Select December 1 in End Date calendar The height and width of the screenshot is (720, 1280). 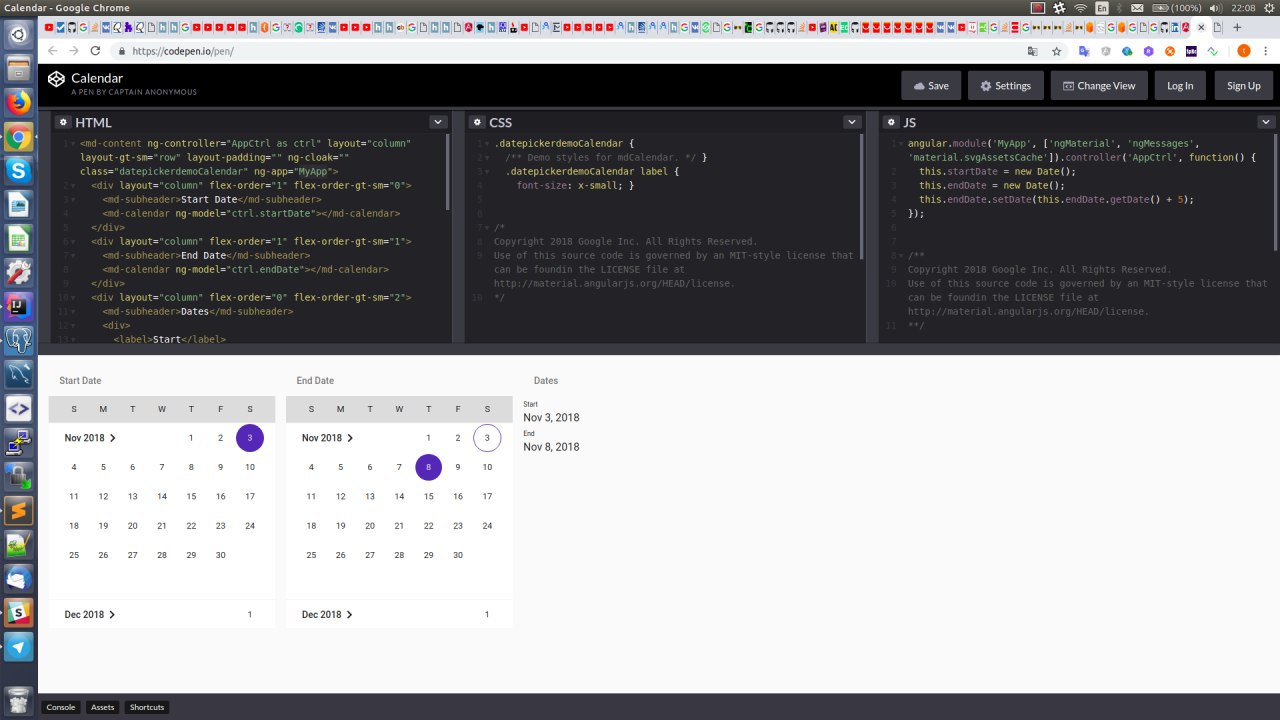487,615
